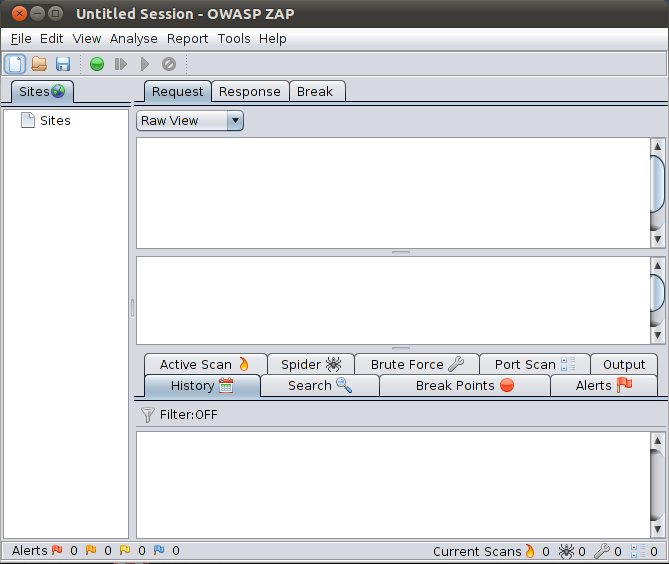The height and width of the screenshot is (564, 669).
Task: Switch to the Request tab
Action: point(177,91)
